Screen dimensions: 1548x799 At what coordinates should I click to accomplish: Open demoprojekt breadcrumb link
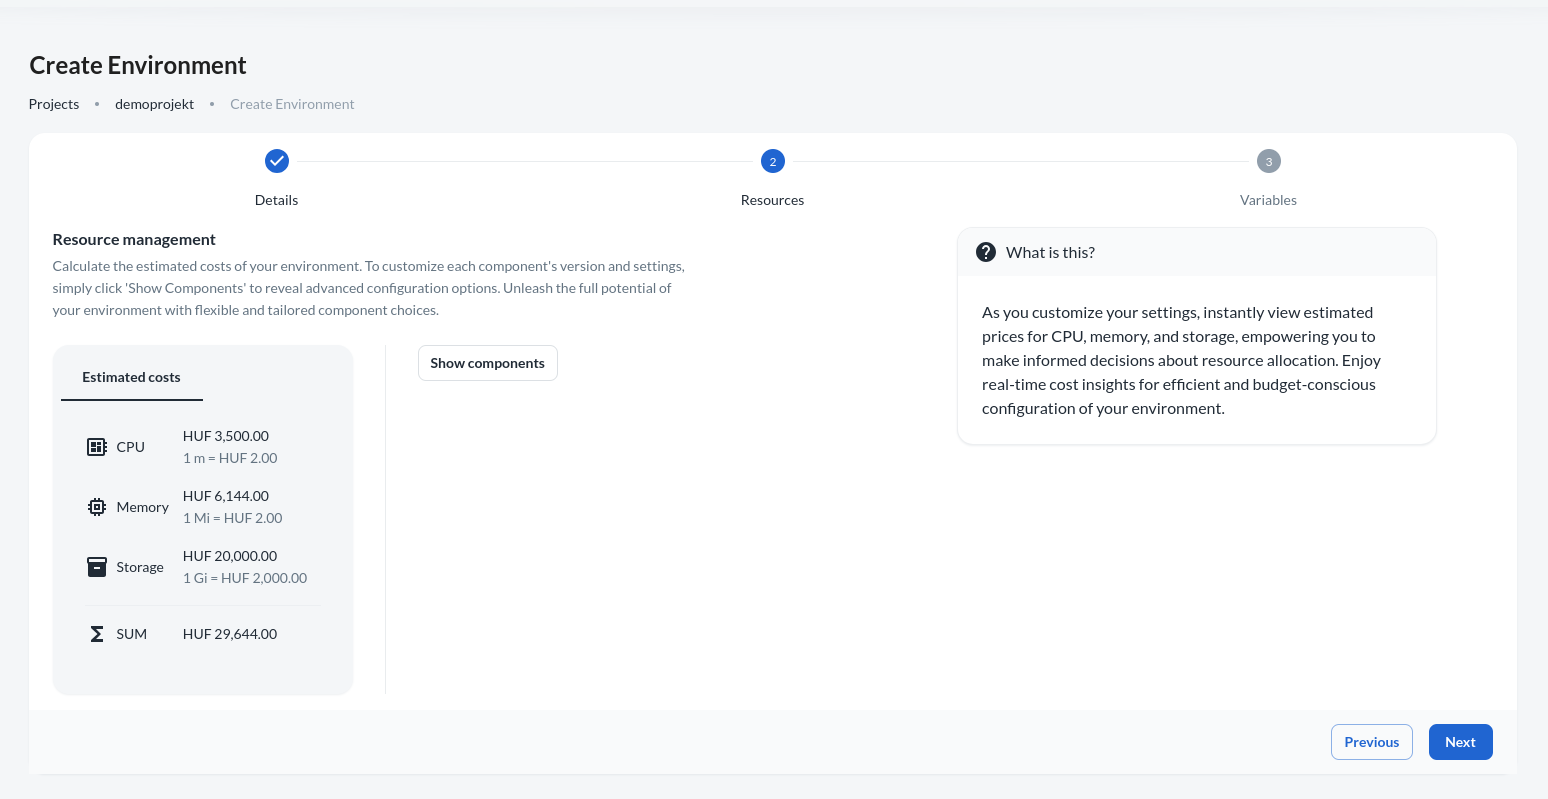pyautogui.click(x=154, y=104)
